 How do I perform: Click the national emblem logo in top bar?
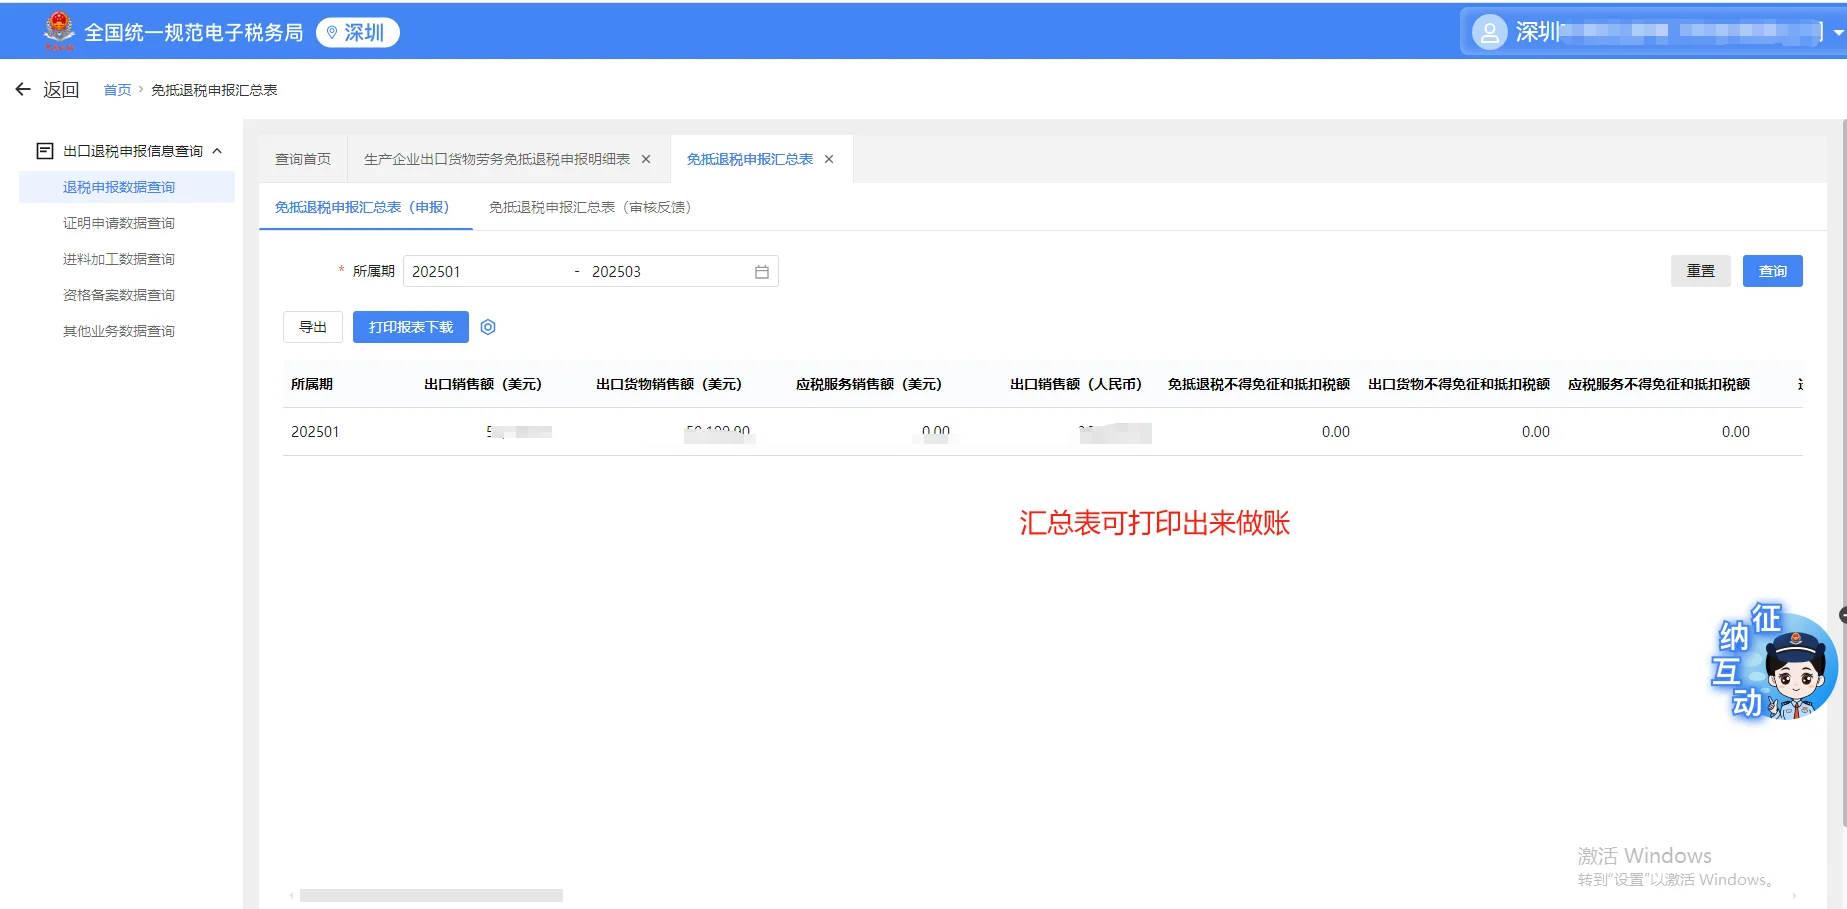pos(57,30)
